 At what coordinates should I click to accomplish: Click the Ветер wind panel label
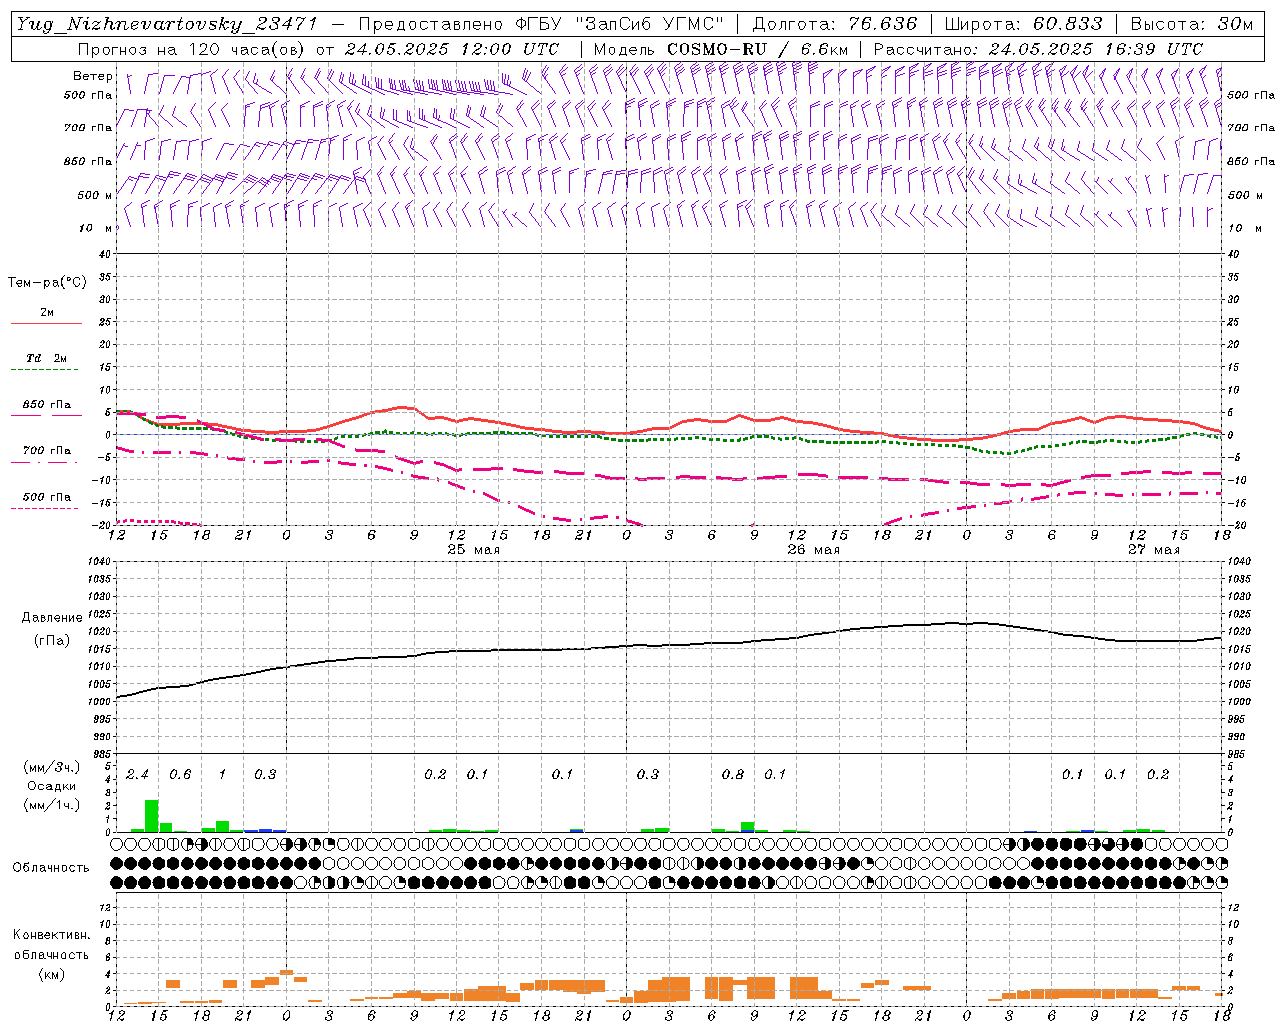[x=92, y=76]
